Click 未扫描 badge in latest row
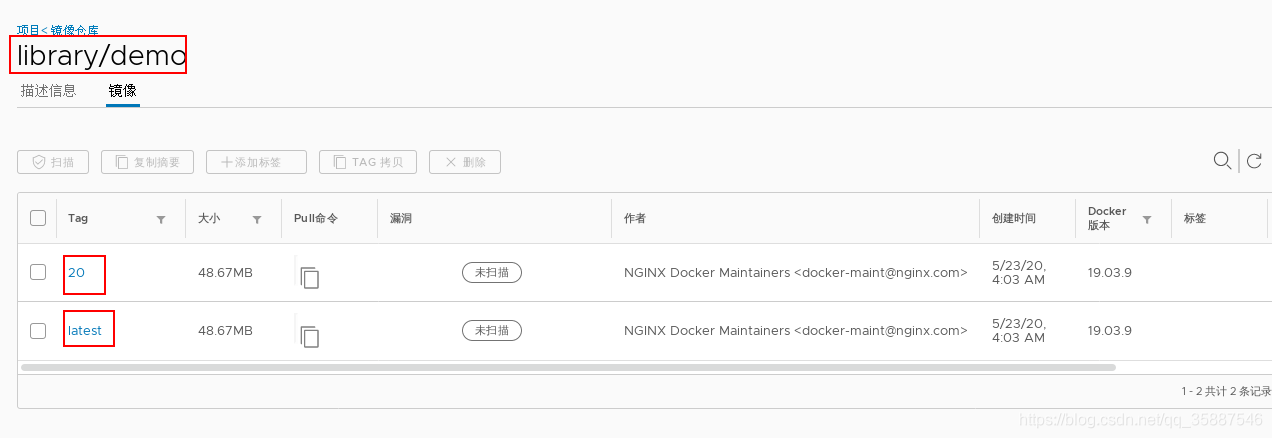The height and width of the screenshot is (438, 1272). [x=492, y=330]
